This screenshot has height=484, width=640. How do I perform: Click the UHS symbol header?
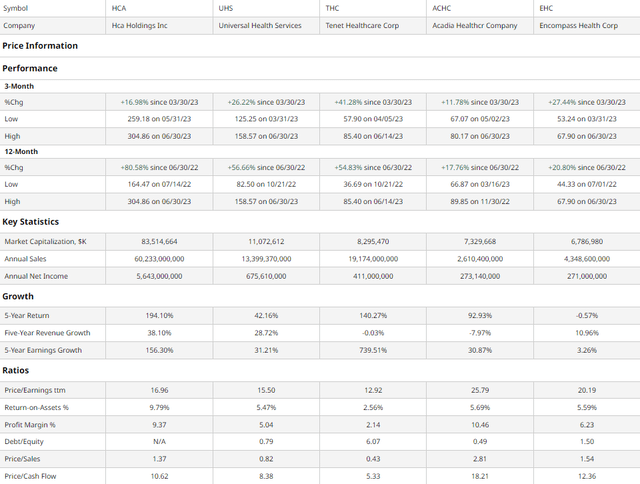coord(226,8)
